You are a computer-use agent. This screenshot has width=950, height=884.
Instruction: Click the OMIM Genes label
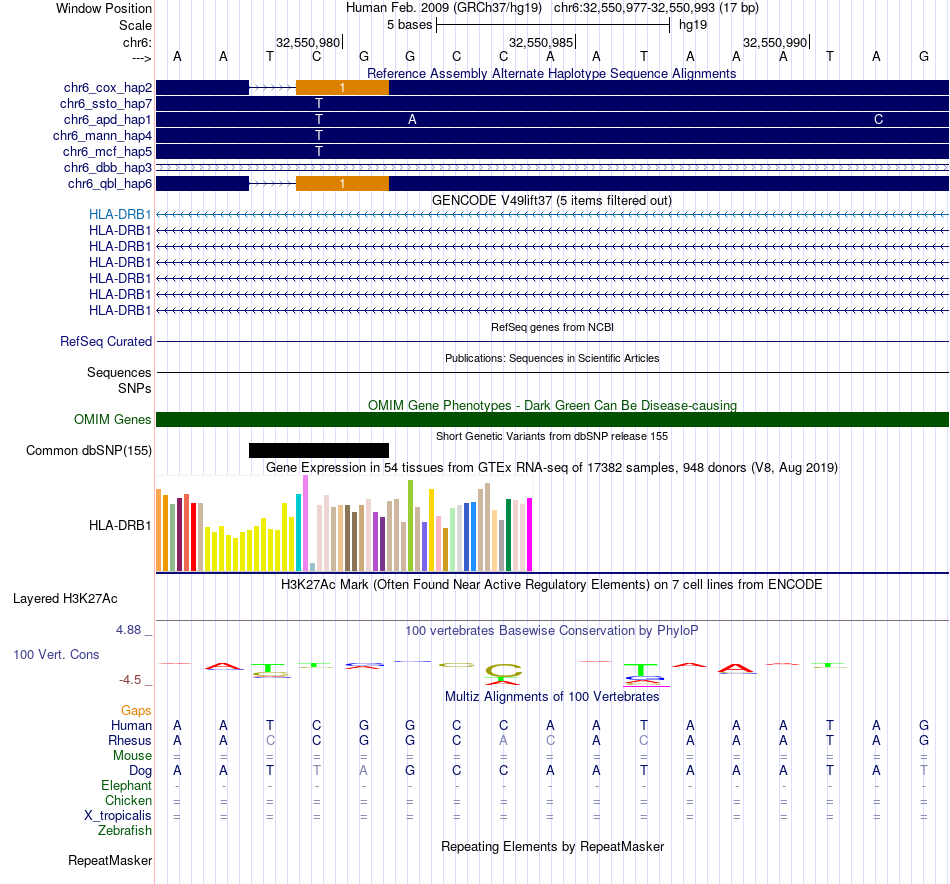(113, 419)
